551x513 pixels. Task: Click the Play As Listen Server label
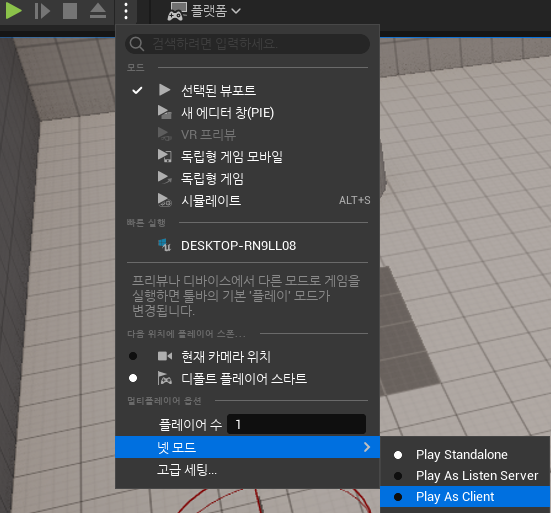[x=477, y=476]
